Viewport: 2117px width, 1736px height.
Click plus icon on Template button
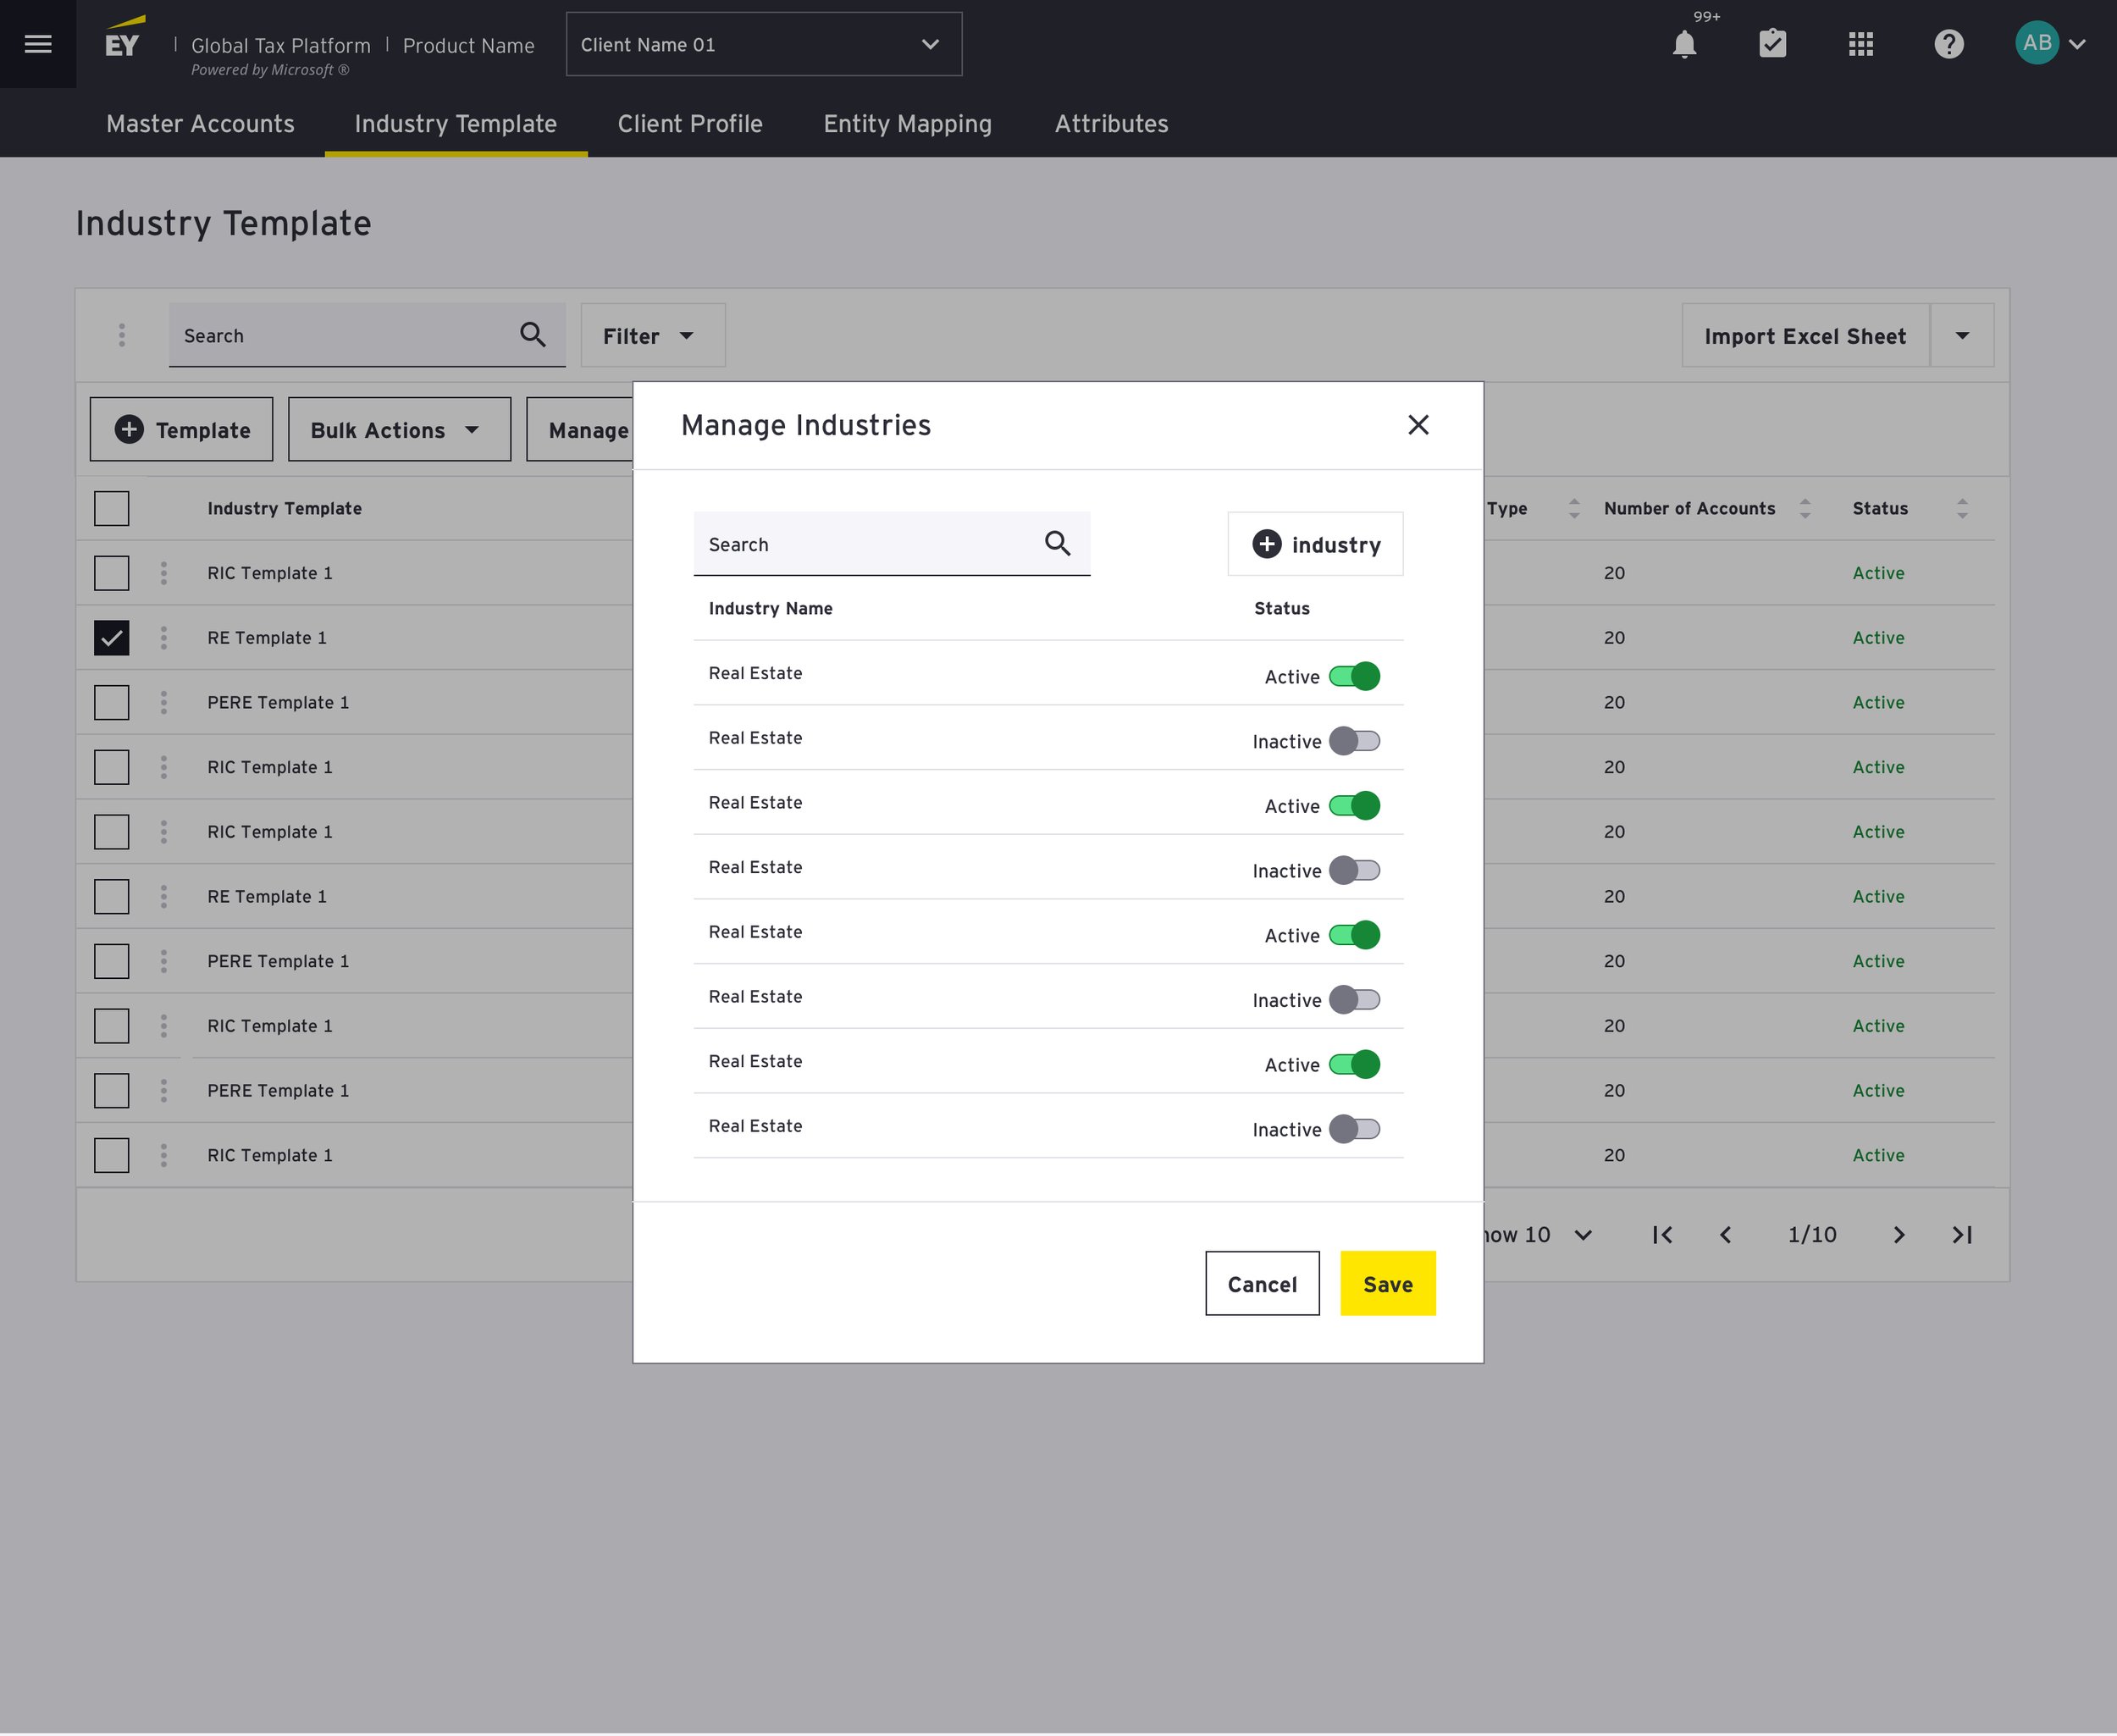click(129, 429)
